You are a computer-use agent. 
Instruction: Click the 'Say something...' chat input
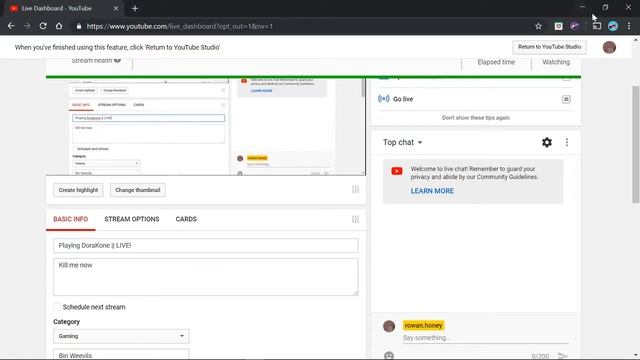click(x=485, y=338)
